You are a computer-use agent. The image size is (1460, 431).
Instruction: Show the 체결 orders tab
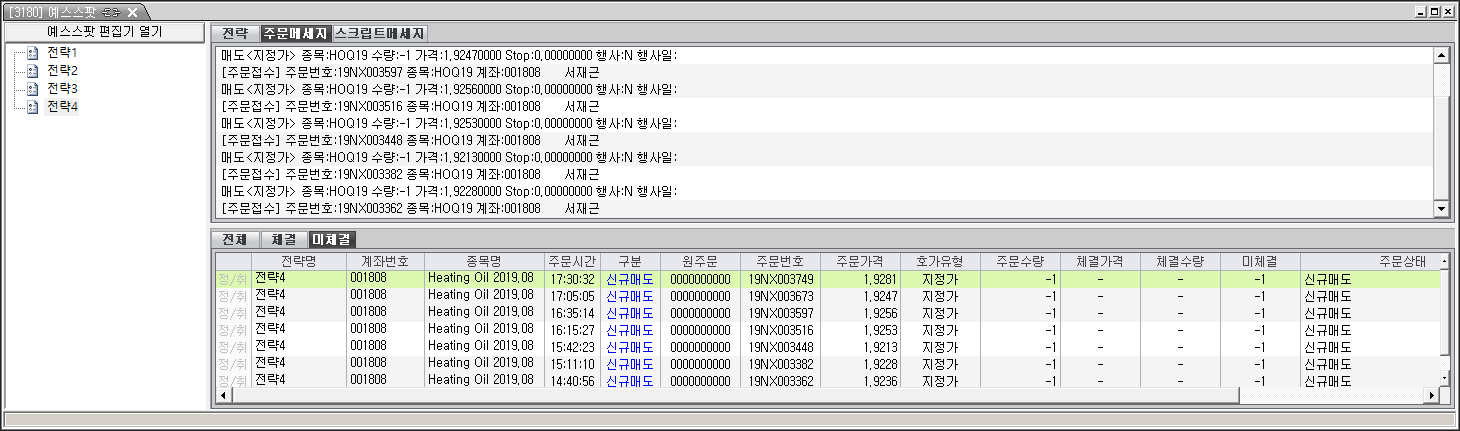[x=283, y=239]
